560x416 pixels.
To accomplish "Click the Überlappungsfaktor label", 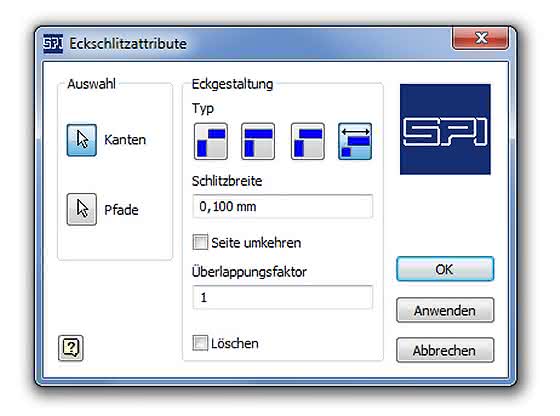I will pos(249,272).
